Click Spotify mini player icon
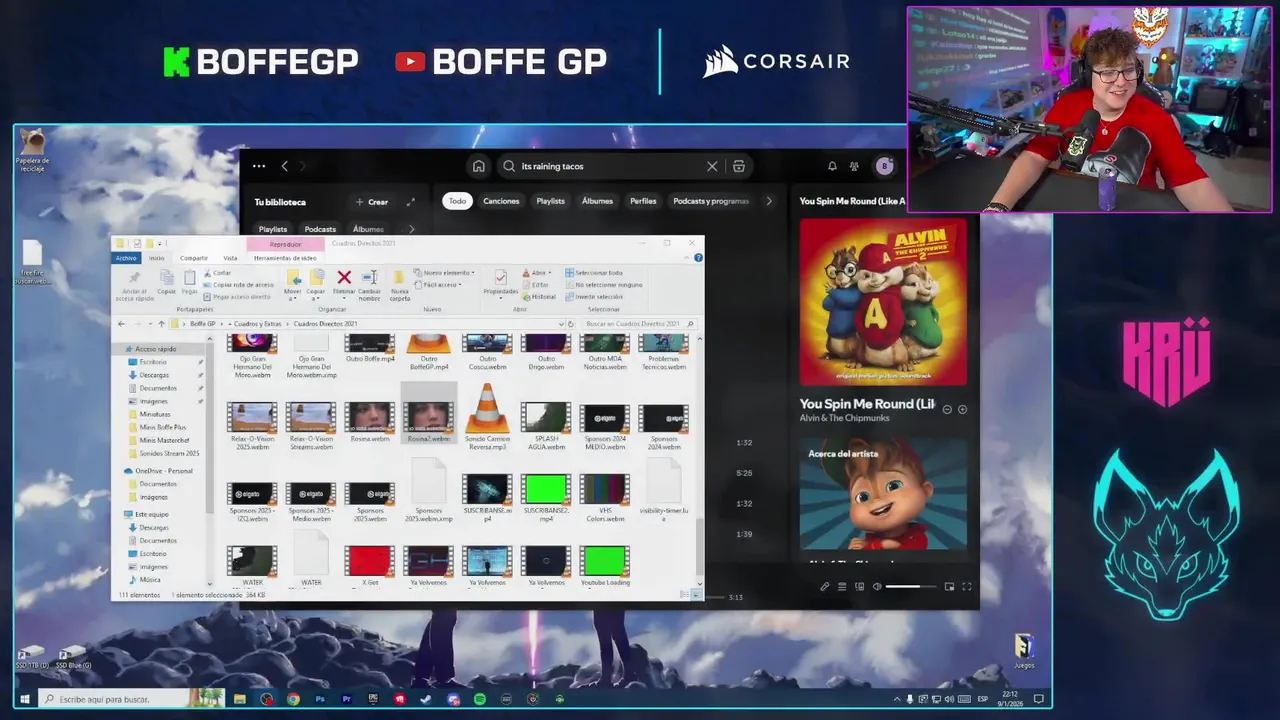 pyautogui.click(x=949, y=587)
